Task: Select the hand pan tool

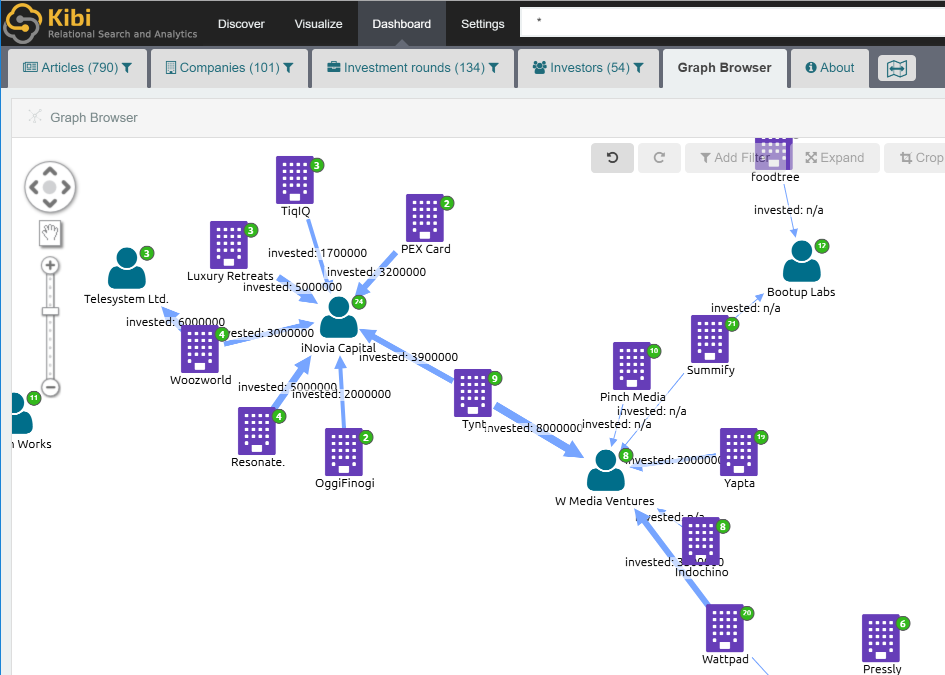Action: click(x=50, y=233)
